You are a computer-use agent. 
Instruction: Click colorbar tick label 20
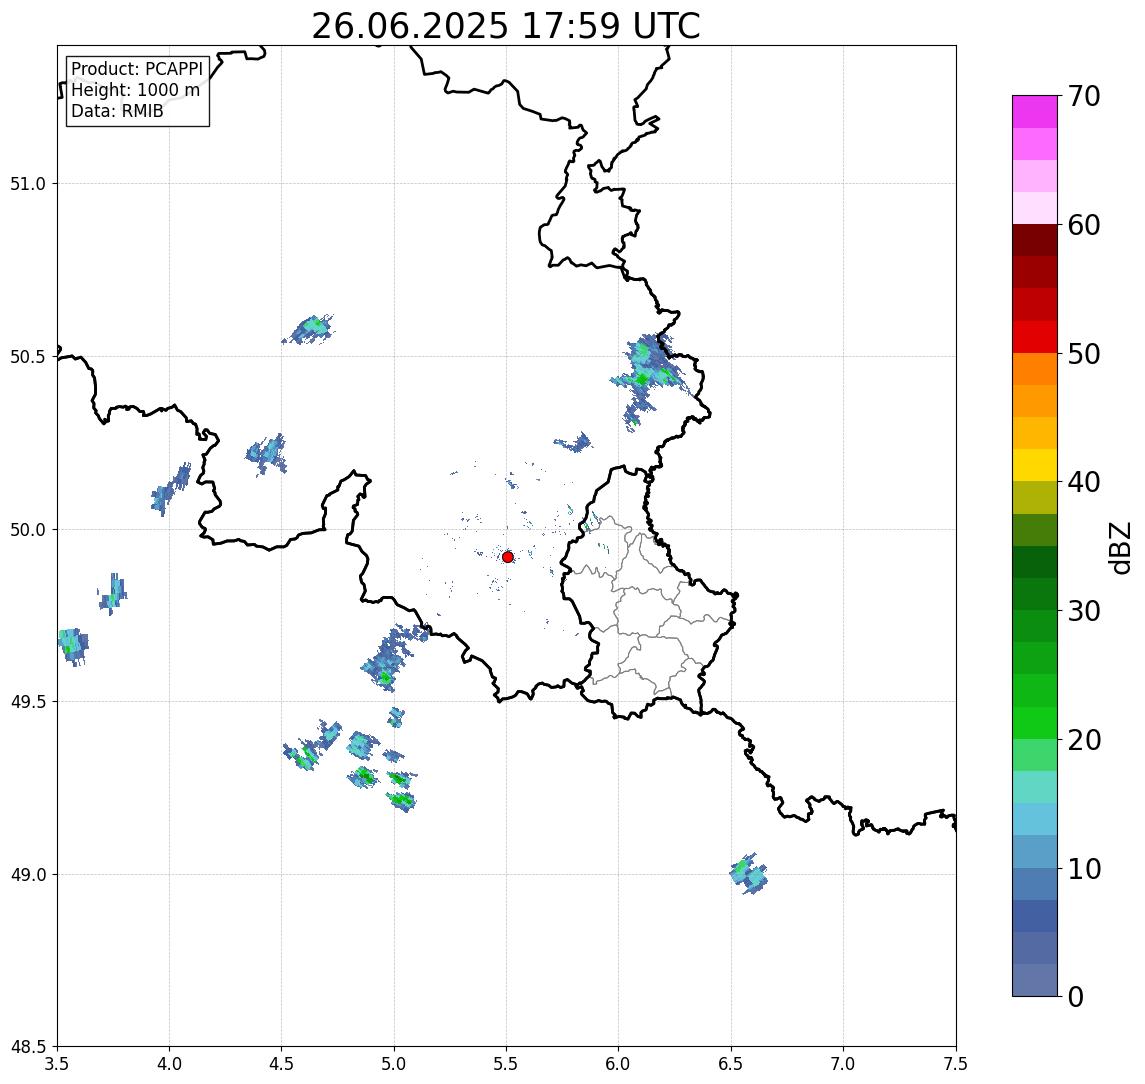pyautogui.click(x=1083, y=740)
